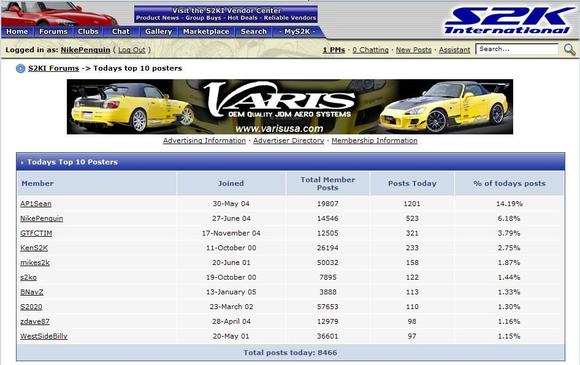Viewport: 580px width, 365px height.
Task: Open Advertising Information link
Action: coord(204,141)
